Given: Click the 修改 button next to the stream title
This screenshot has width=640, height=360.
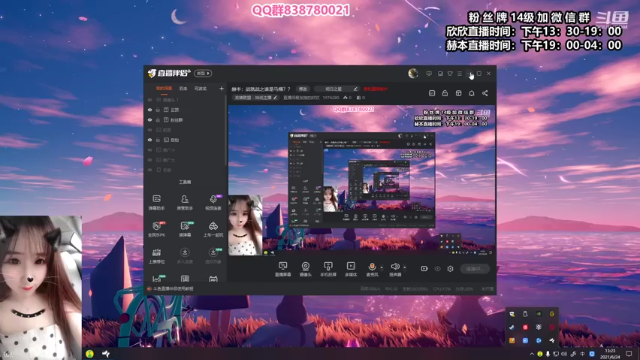Looking at the screenshot, I should 302,89.
